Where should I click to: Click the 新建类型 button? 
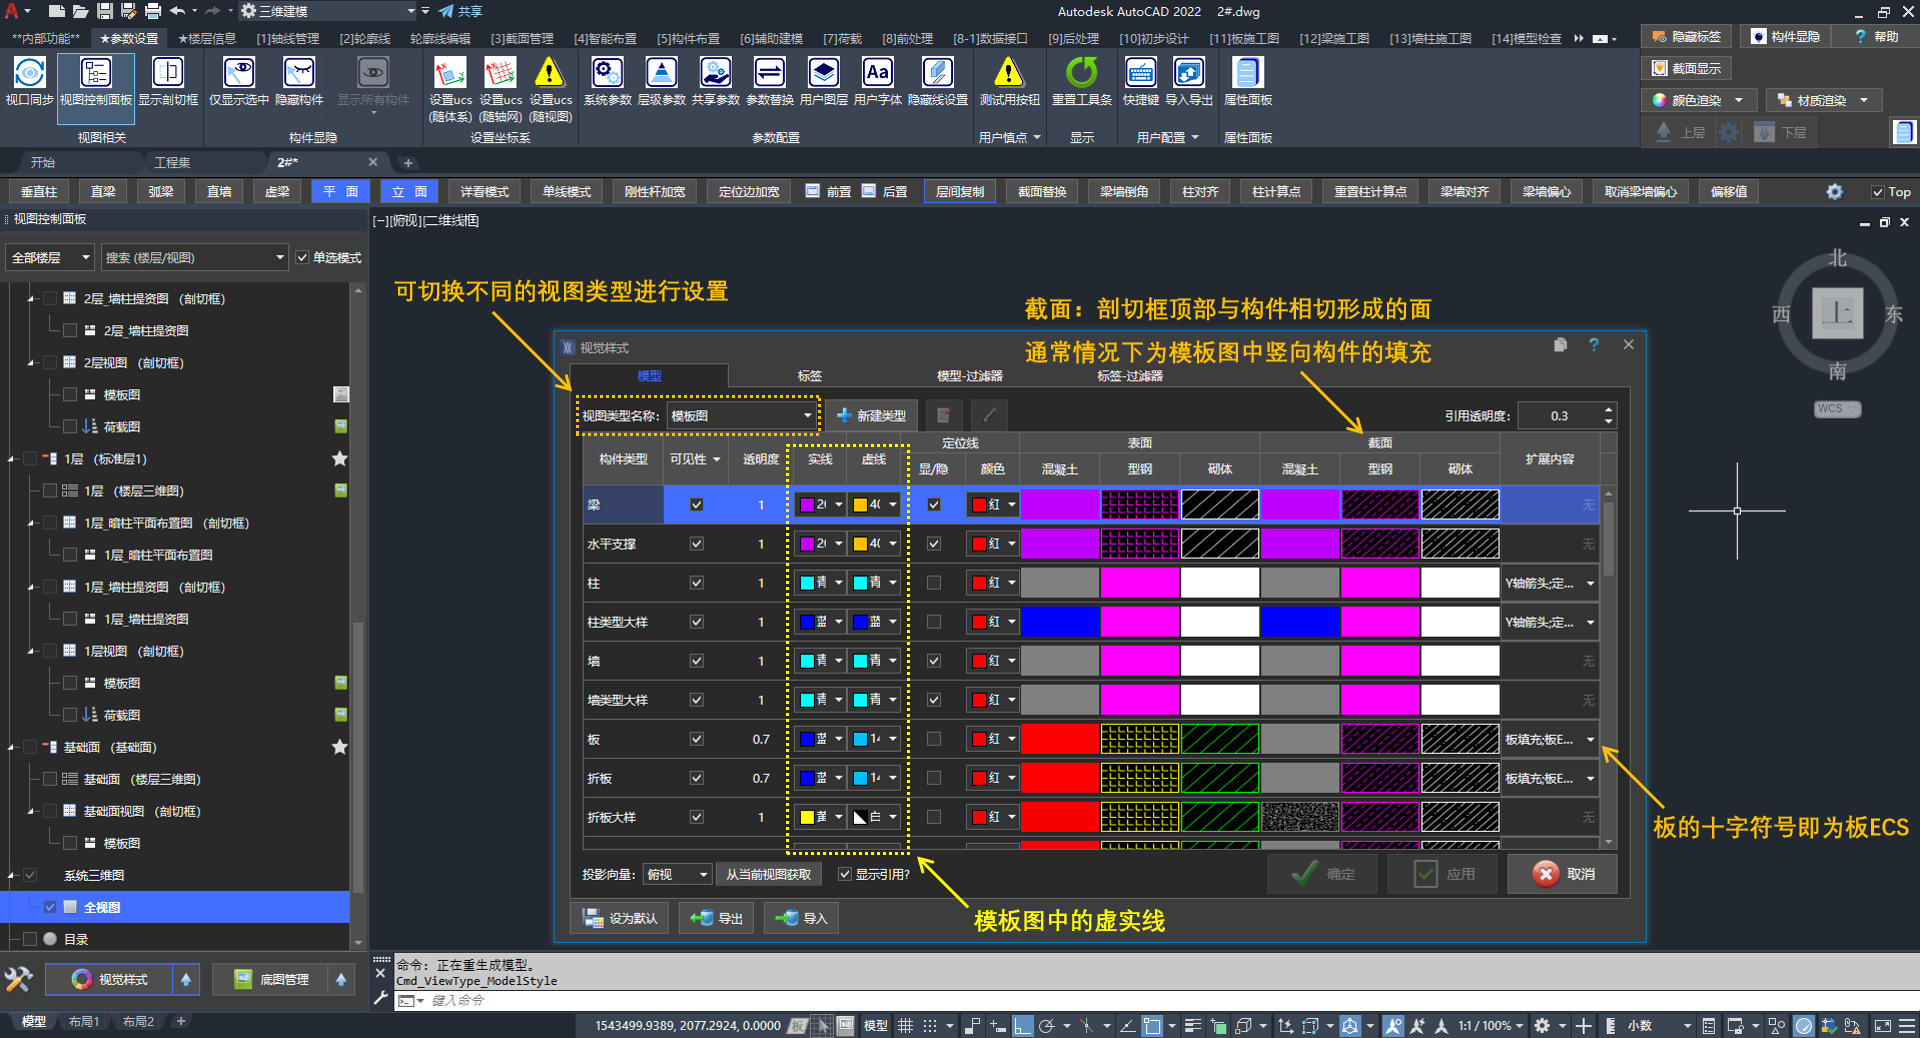pos(872,416)
